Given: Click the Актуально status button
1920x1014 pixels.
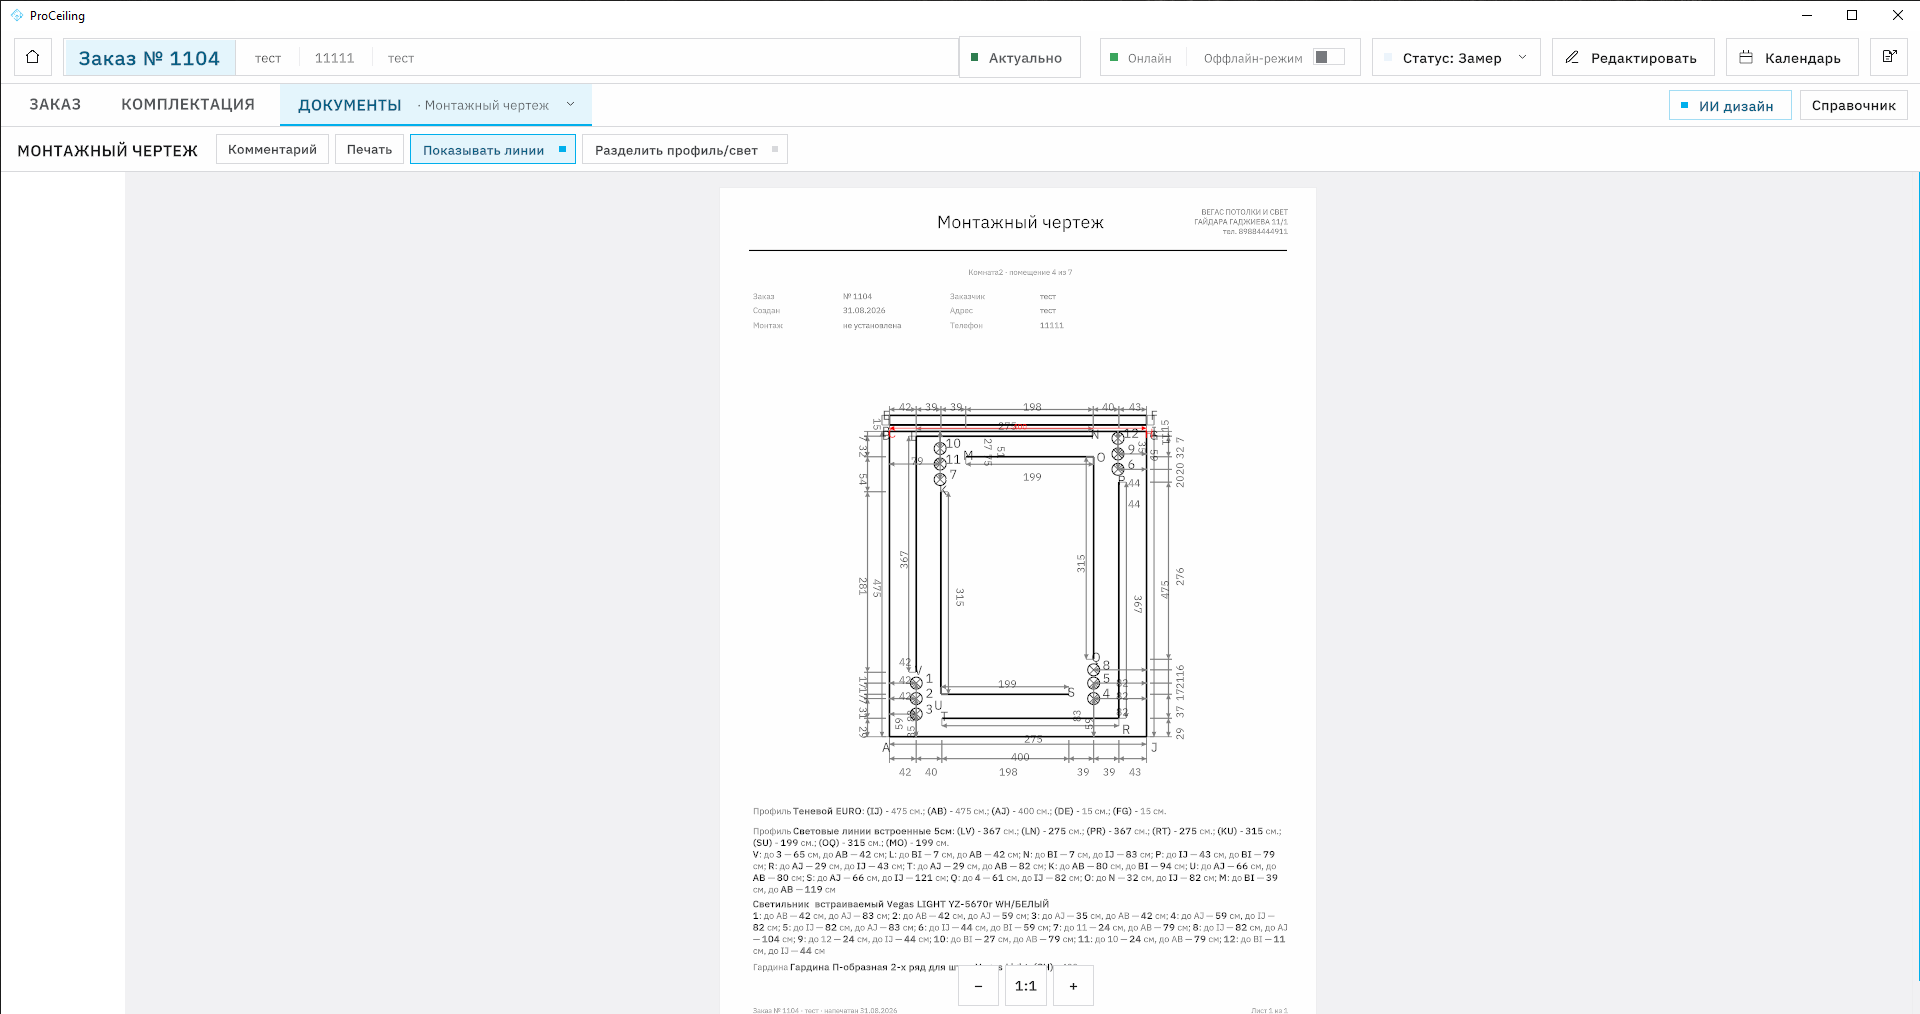Looking at the screenshot, I should click(1019, 57).
